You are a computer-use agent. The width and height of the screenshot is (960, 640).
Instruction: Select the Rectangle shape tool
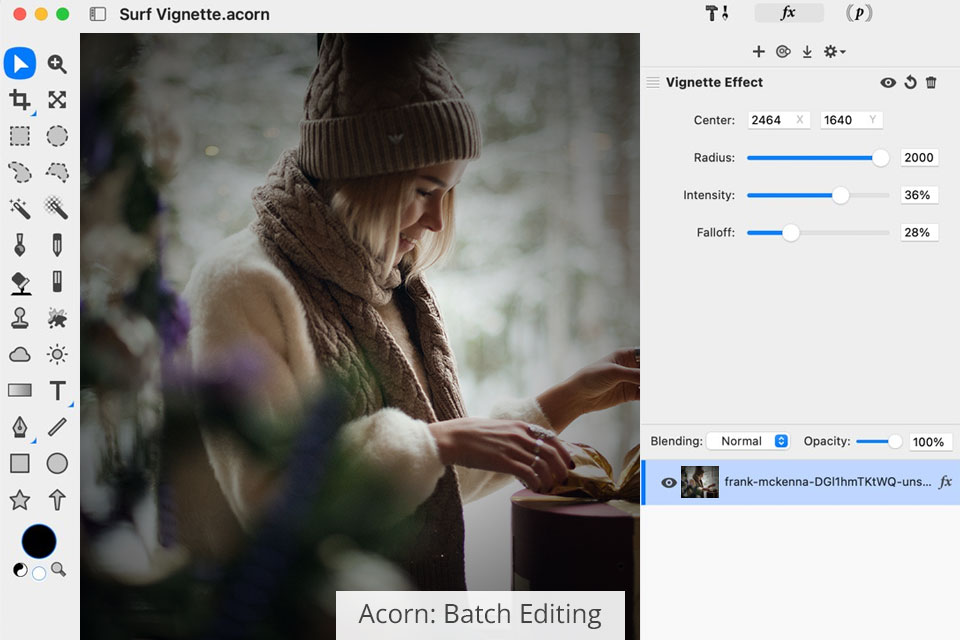point(20,464)
